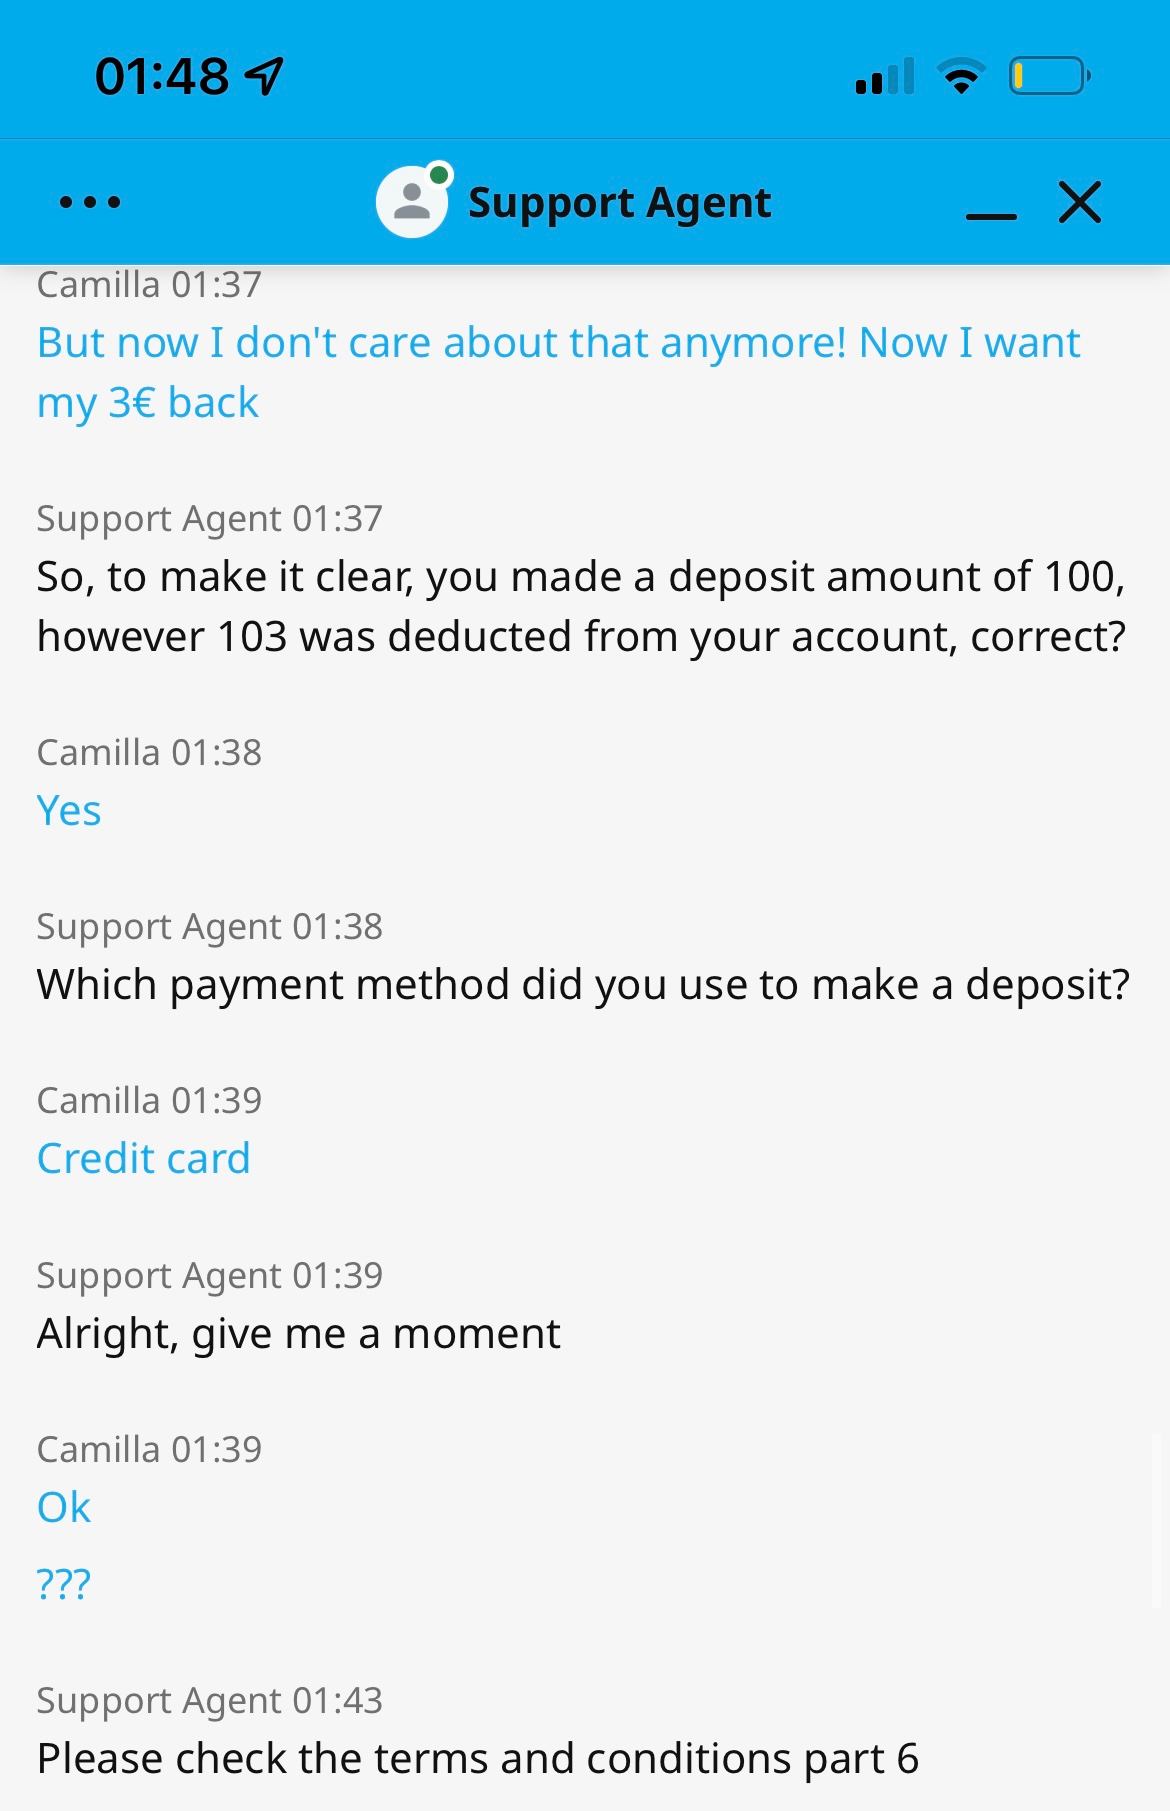Viewport: 1170px width, 1811px height.
Task: Tap the location arrow in status bar
Action: pyautogui.click(x=264, y=76)
